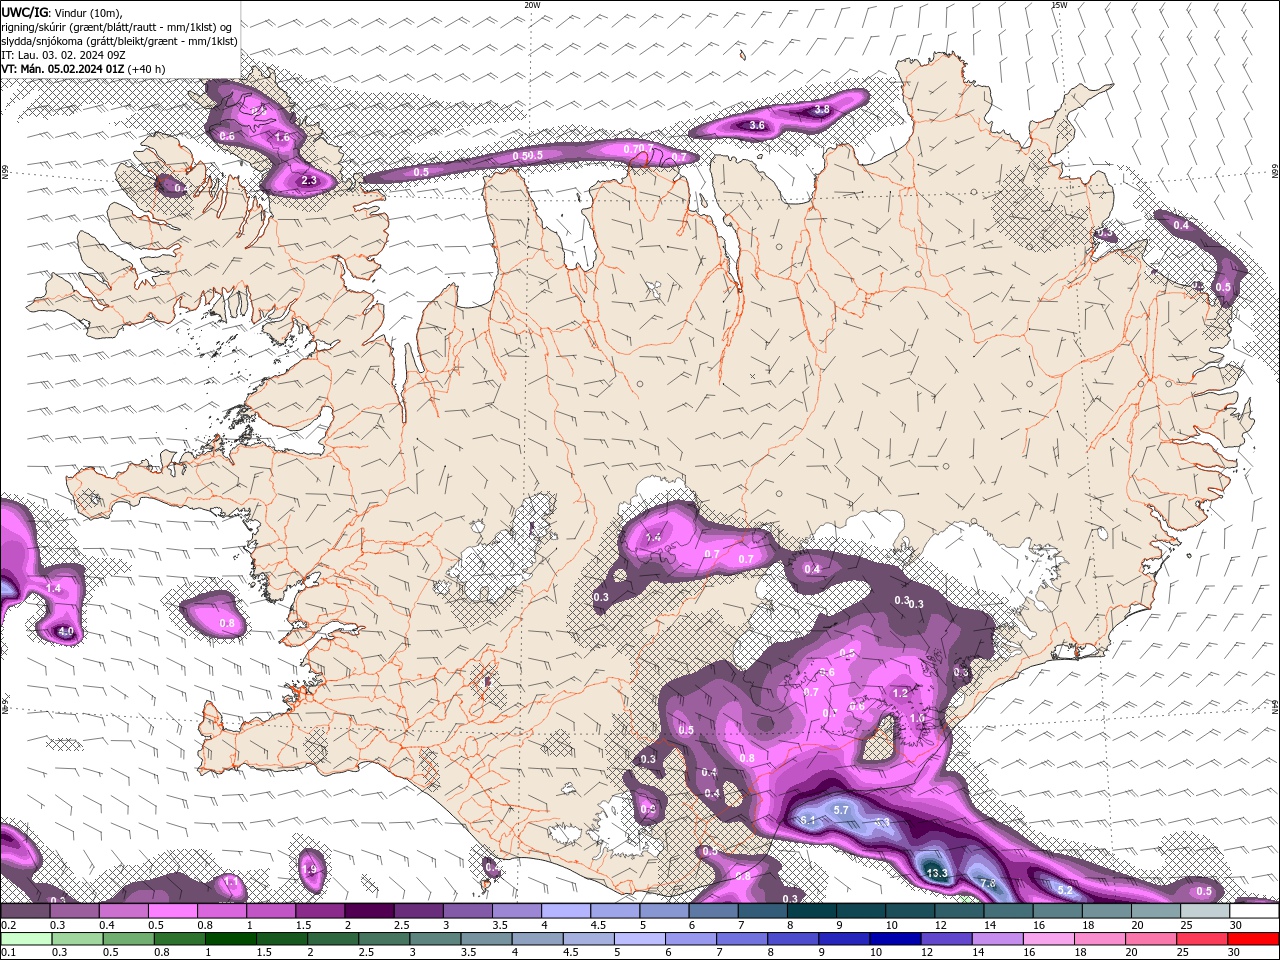The image size is (1280, 960).
Task: Click the 1.1 value on the map
Action: point(231,881)
